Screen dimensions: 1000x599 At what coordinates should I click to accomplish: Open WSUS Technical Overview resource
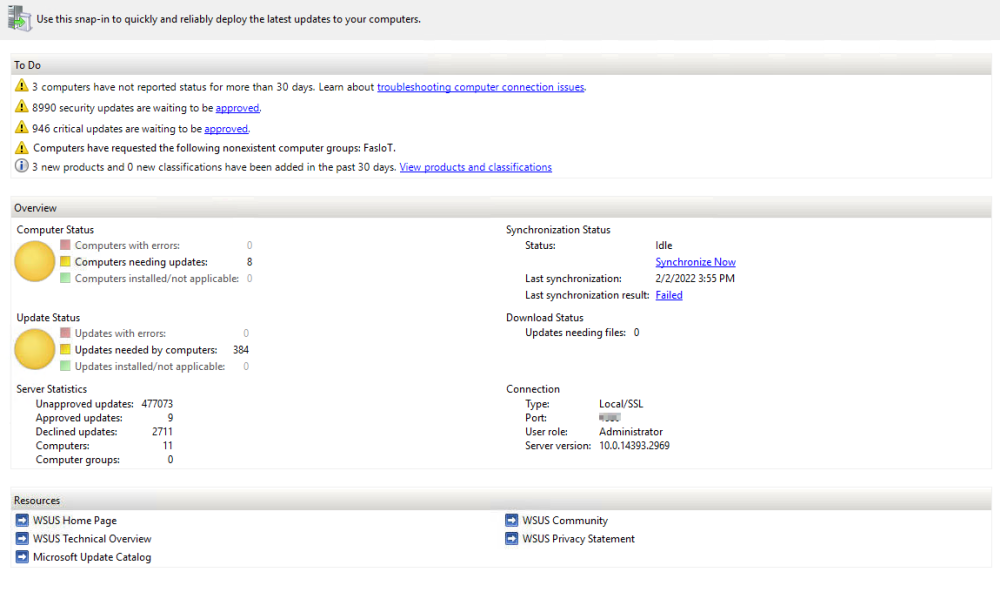[x=92, y=539]
